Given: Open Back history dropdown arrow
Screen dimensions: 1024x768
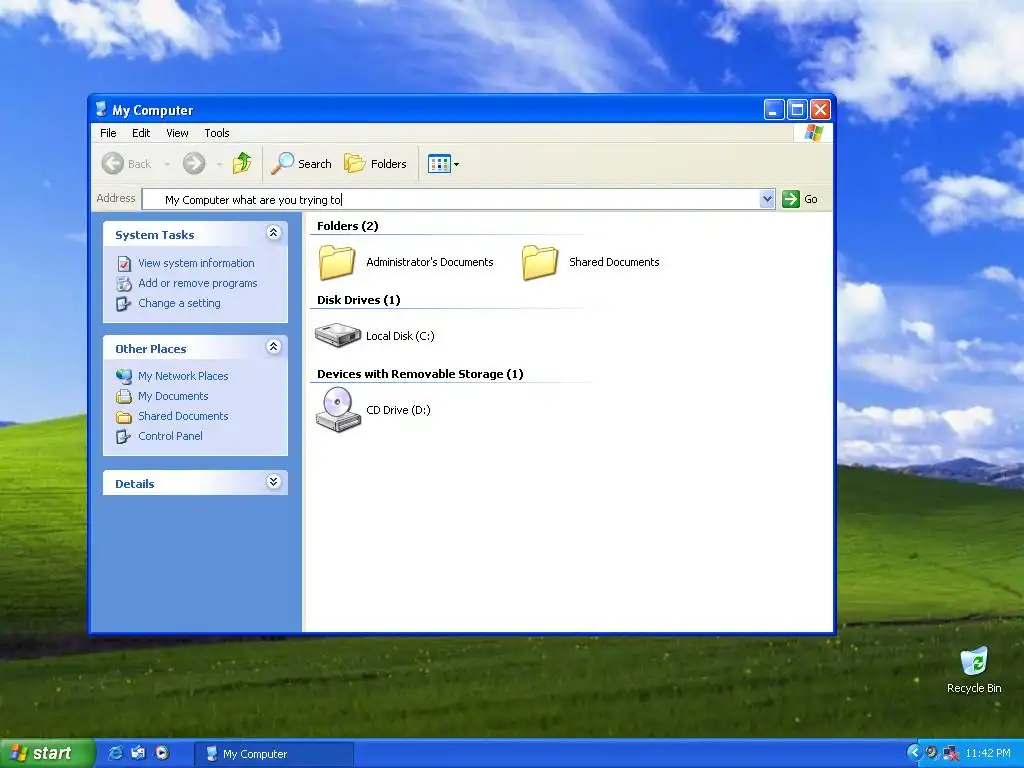Looking at the screenshot, I should click(167, 164).
